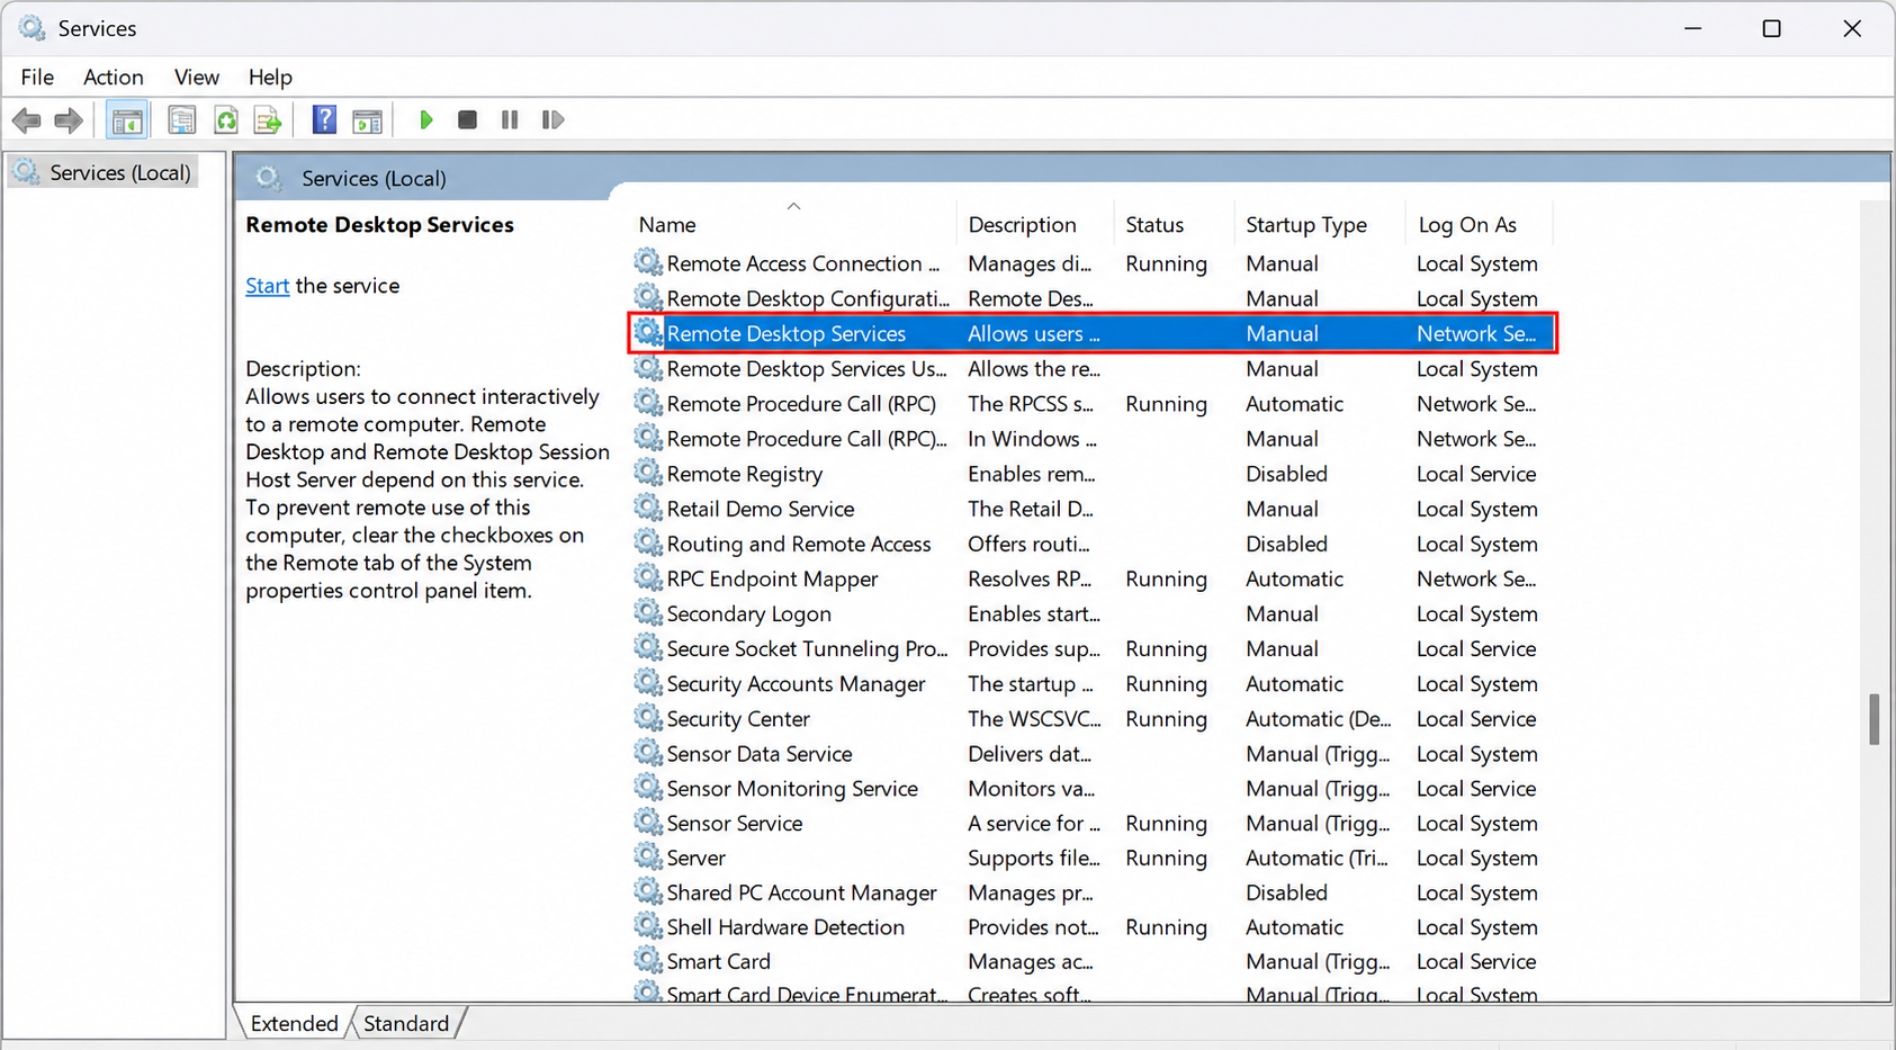Select Sensor Monitoring Service row
Viewport: 1896px width, 1050px height.
[x=1092, y=789]
